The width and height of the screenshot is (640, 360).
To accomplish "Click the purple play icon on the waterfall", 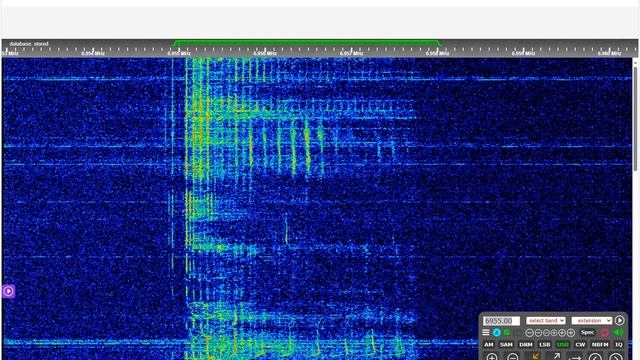I will point(8,291).
